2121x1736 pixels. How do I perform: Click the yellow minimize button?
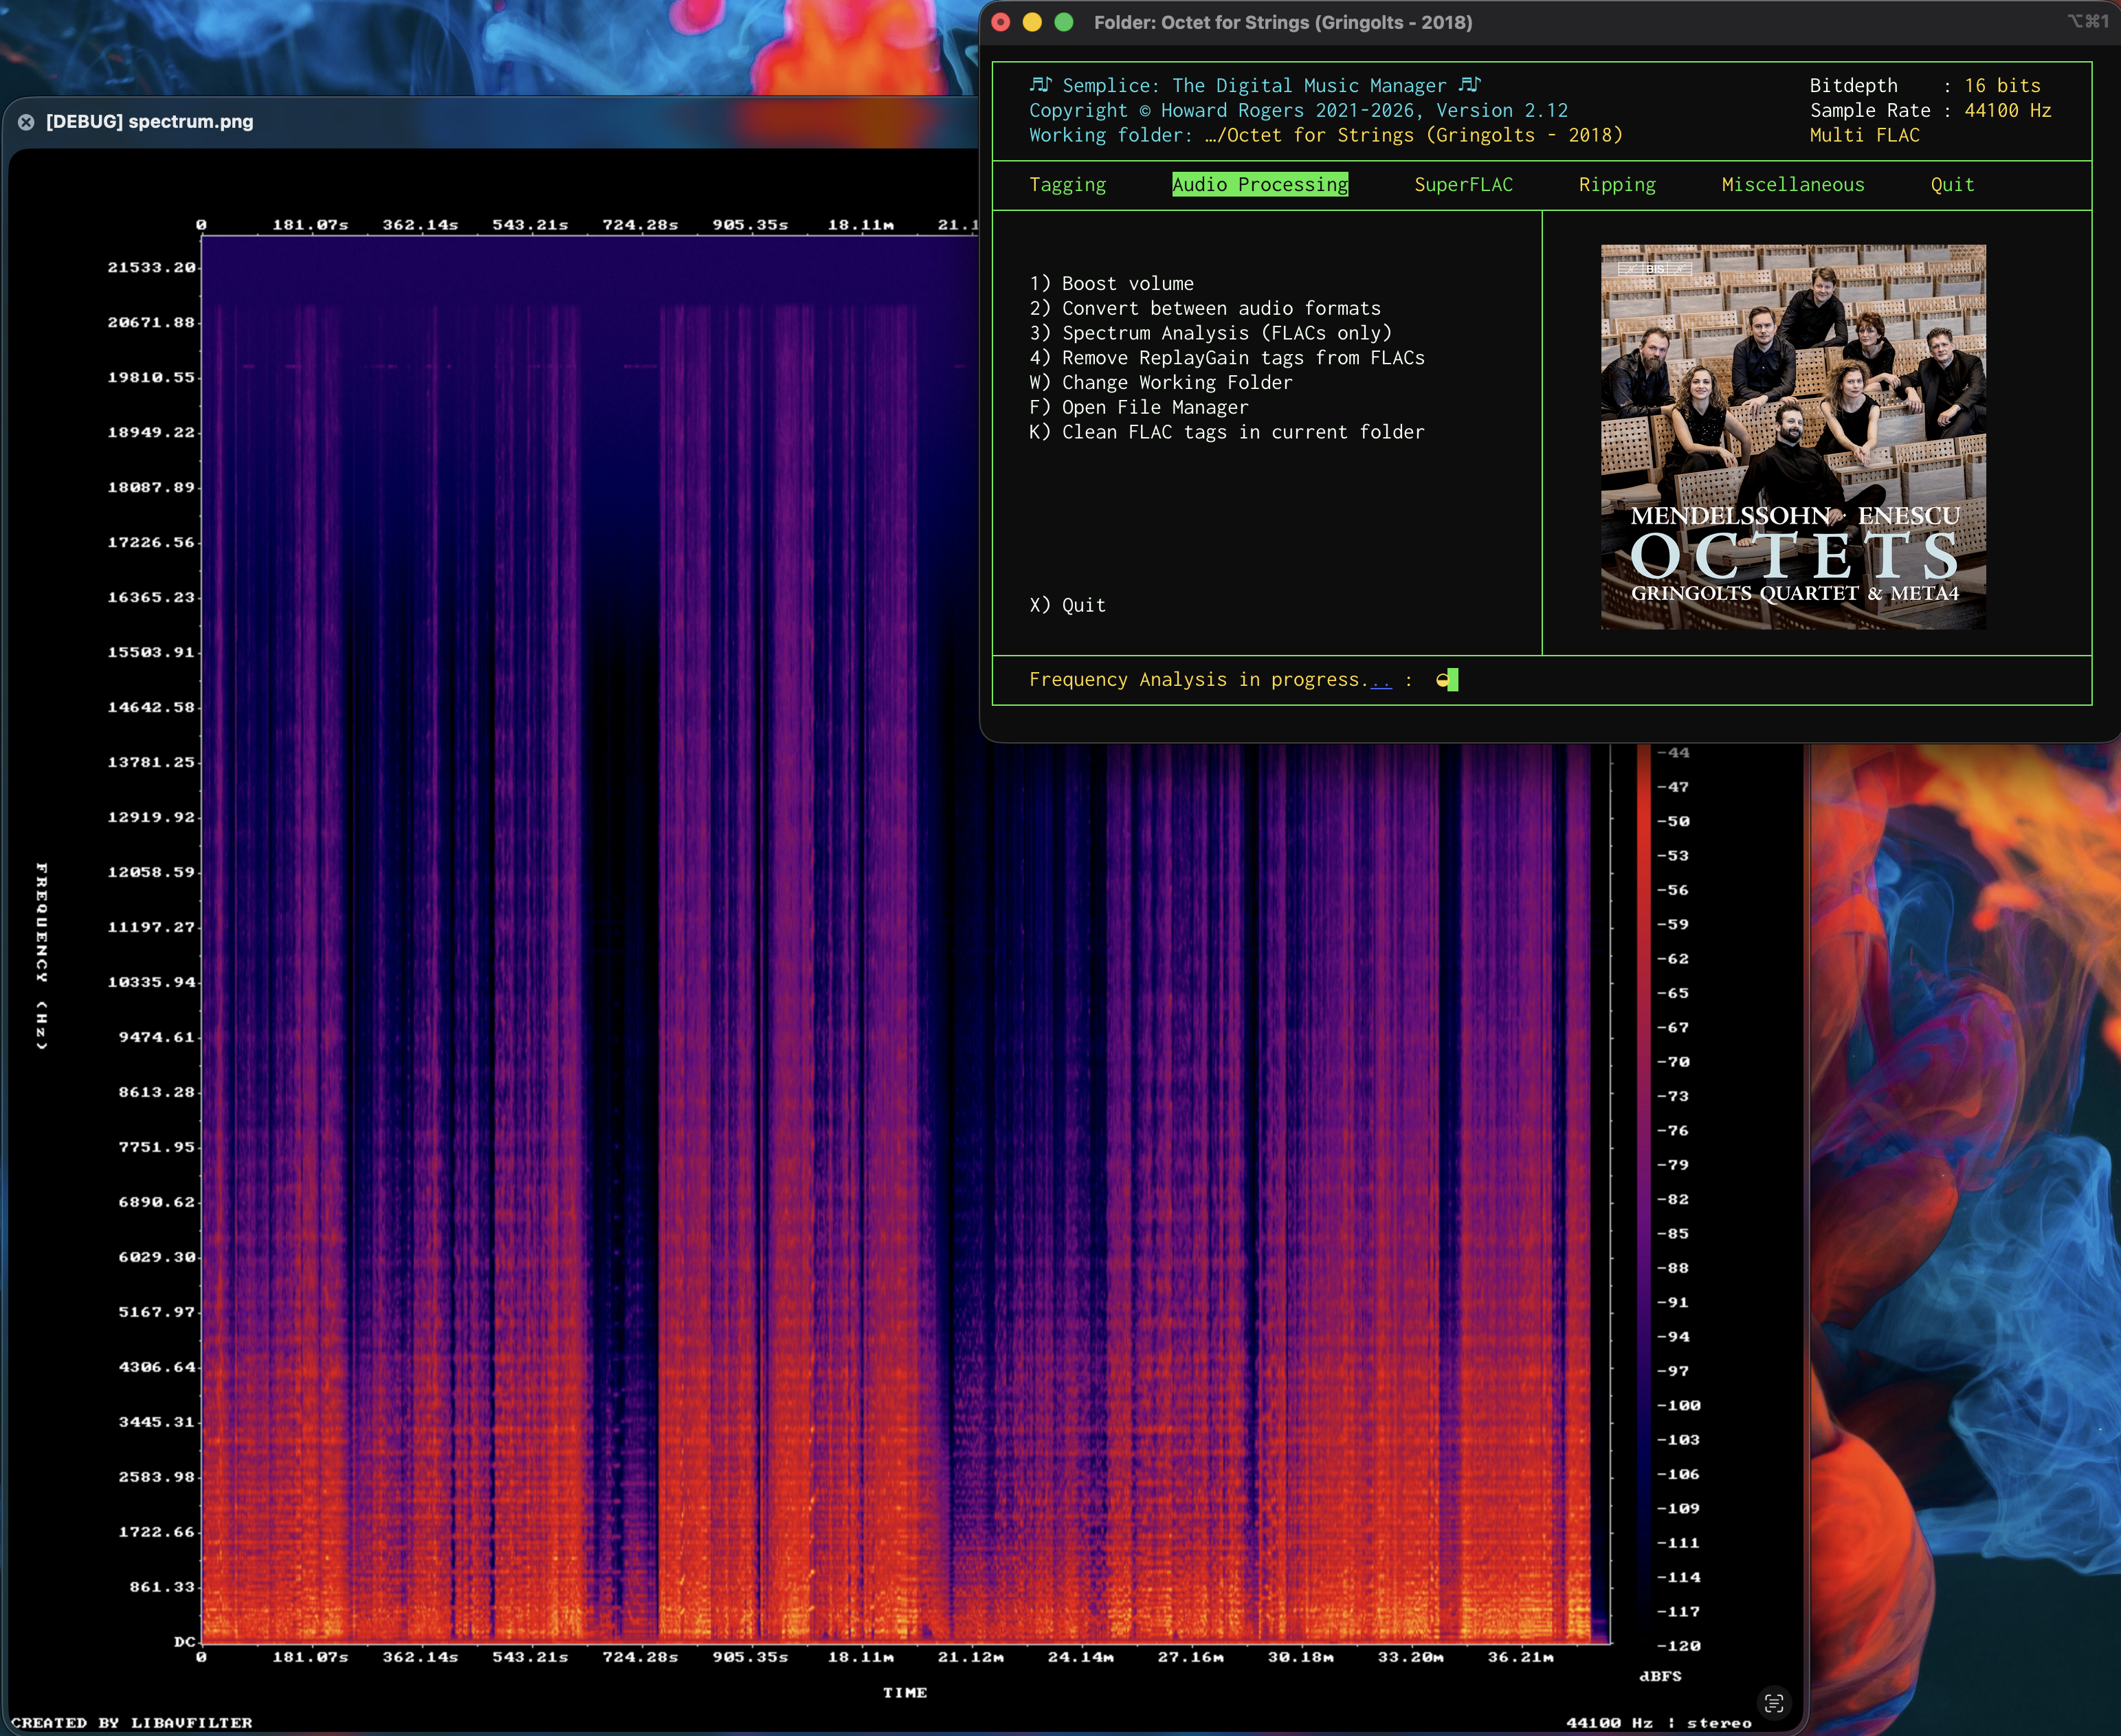pos(1032,22)
